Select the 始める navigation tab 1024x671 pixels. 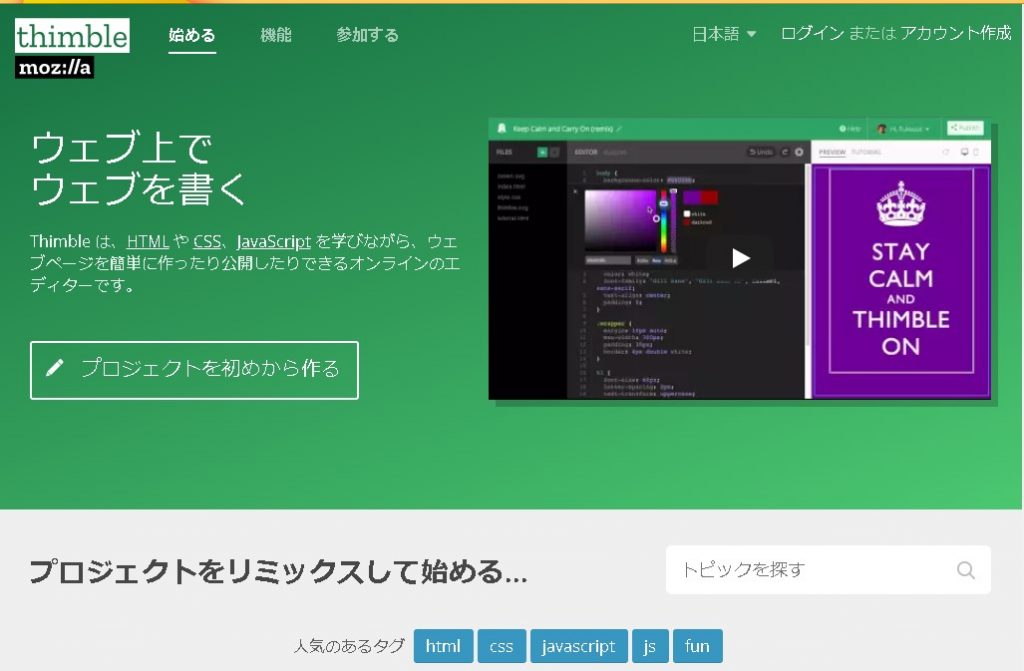pos(192,35)
